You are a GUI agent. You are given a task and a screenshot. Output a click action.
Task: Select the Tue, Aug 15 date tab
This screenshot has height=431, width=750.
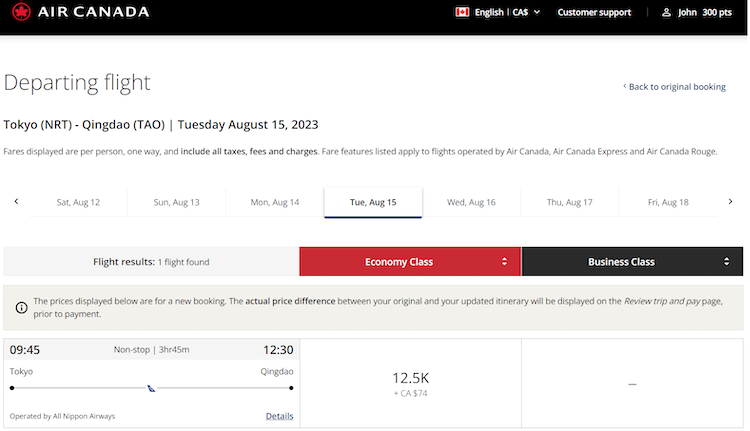[373, 202]
